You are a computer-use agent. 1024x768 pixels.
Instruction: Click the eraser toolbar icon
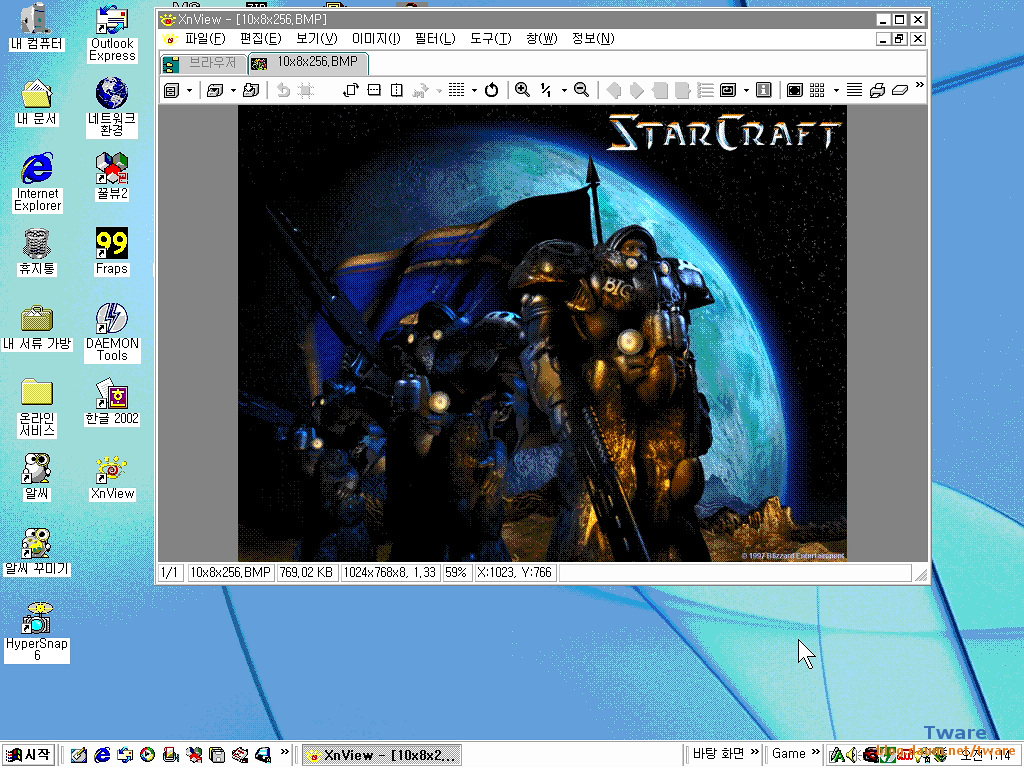point(900,90)
